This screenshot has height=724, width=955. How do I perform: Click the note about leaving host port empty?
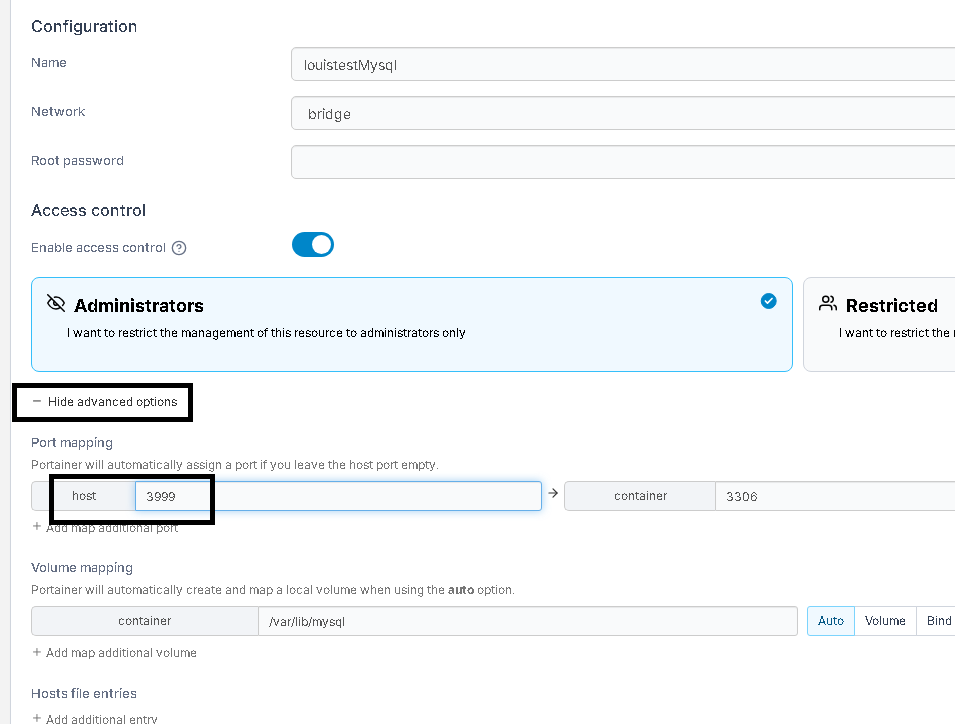(x=234, y=465)
